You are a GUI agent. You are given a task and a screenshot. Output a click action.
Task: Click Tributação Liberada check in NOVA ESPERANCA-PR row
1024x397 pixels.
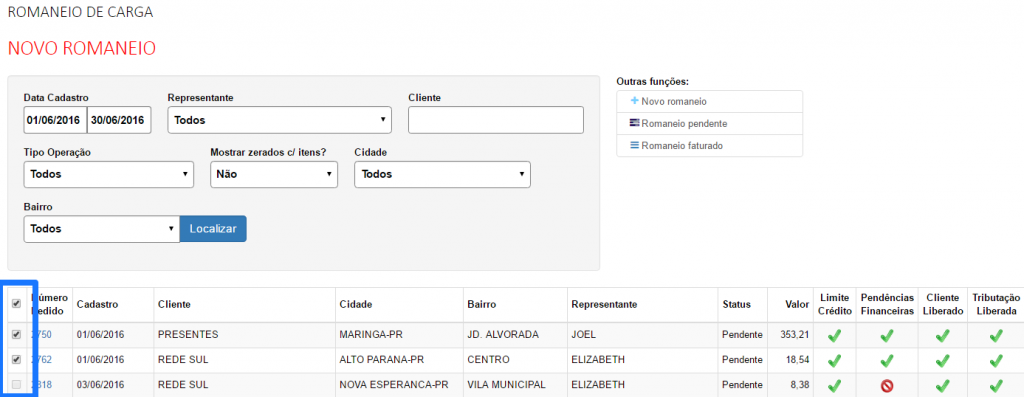click(x=996, y=385)
